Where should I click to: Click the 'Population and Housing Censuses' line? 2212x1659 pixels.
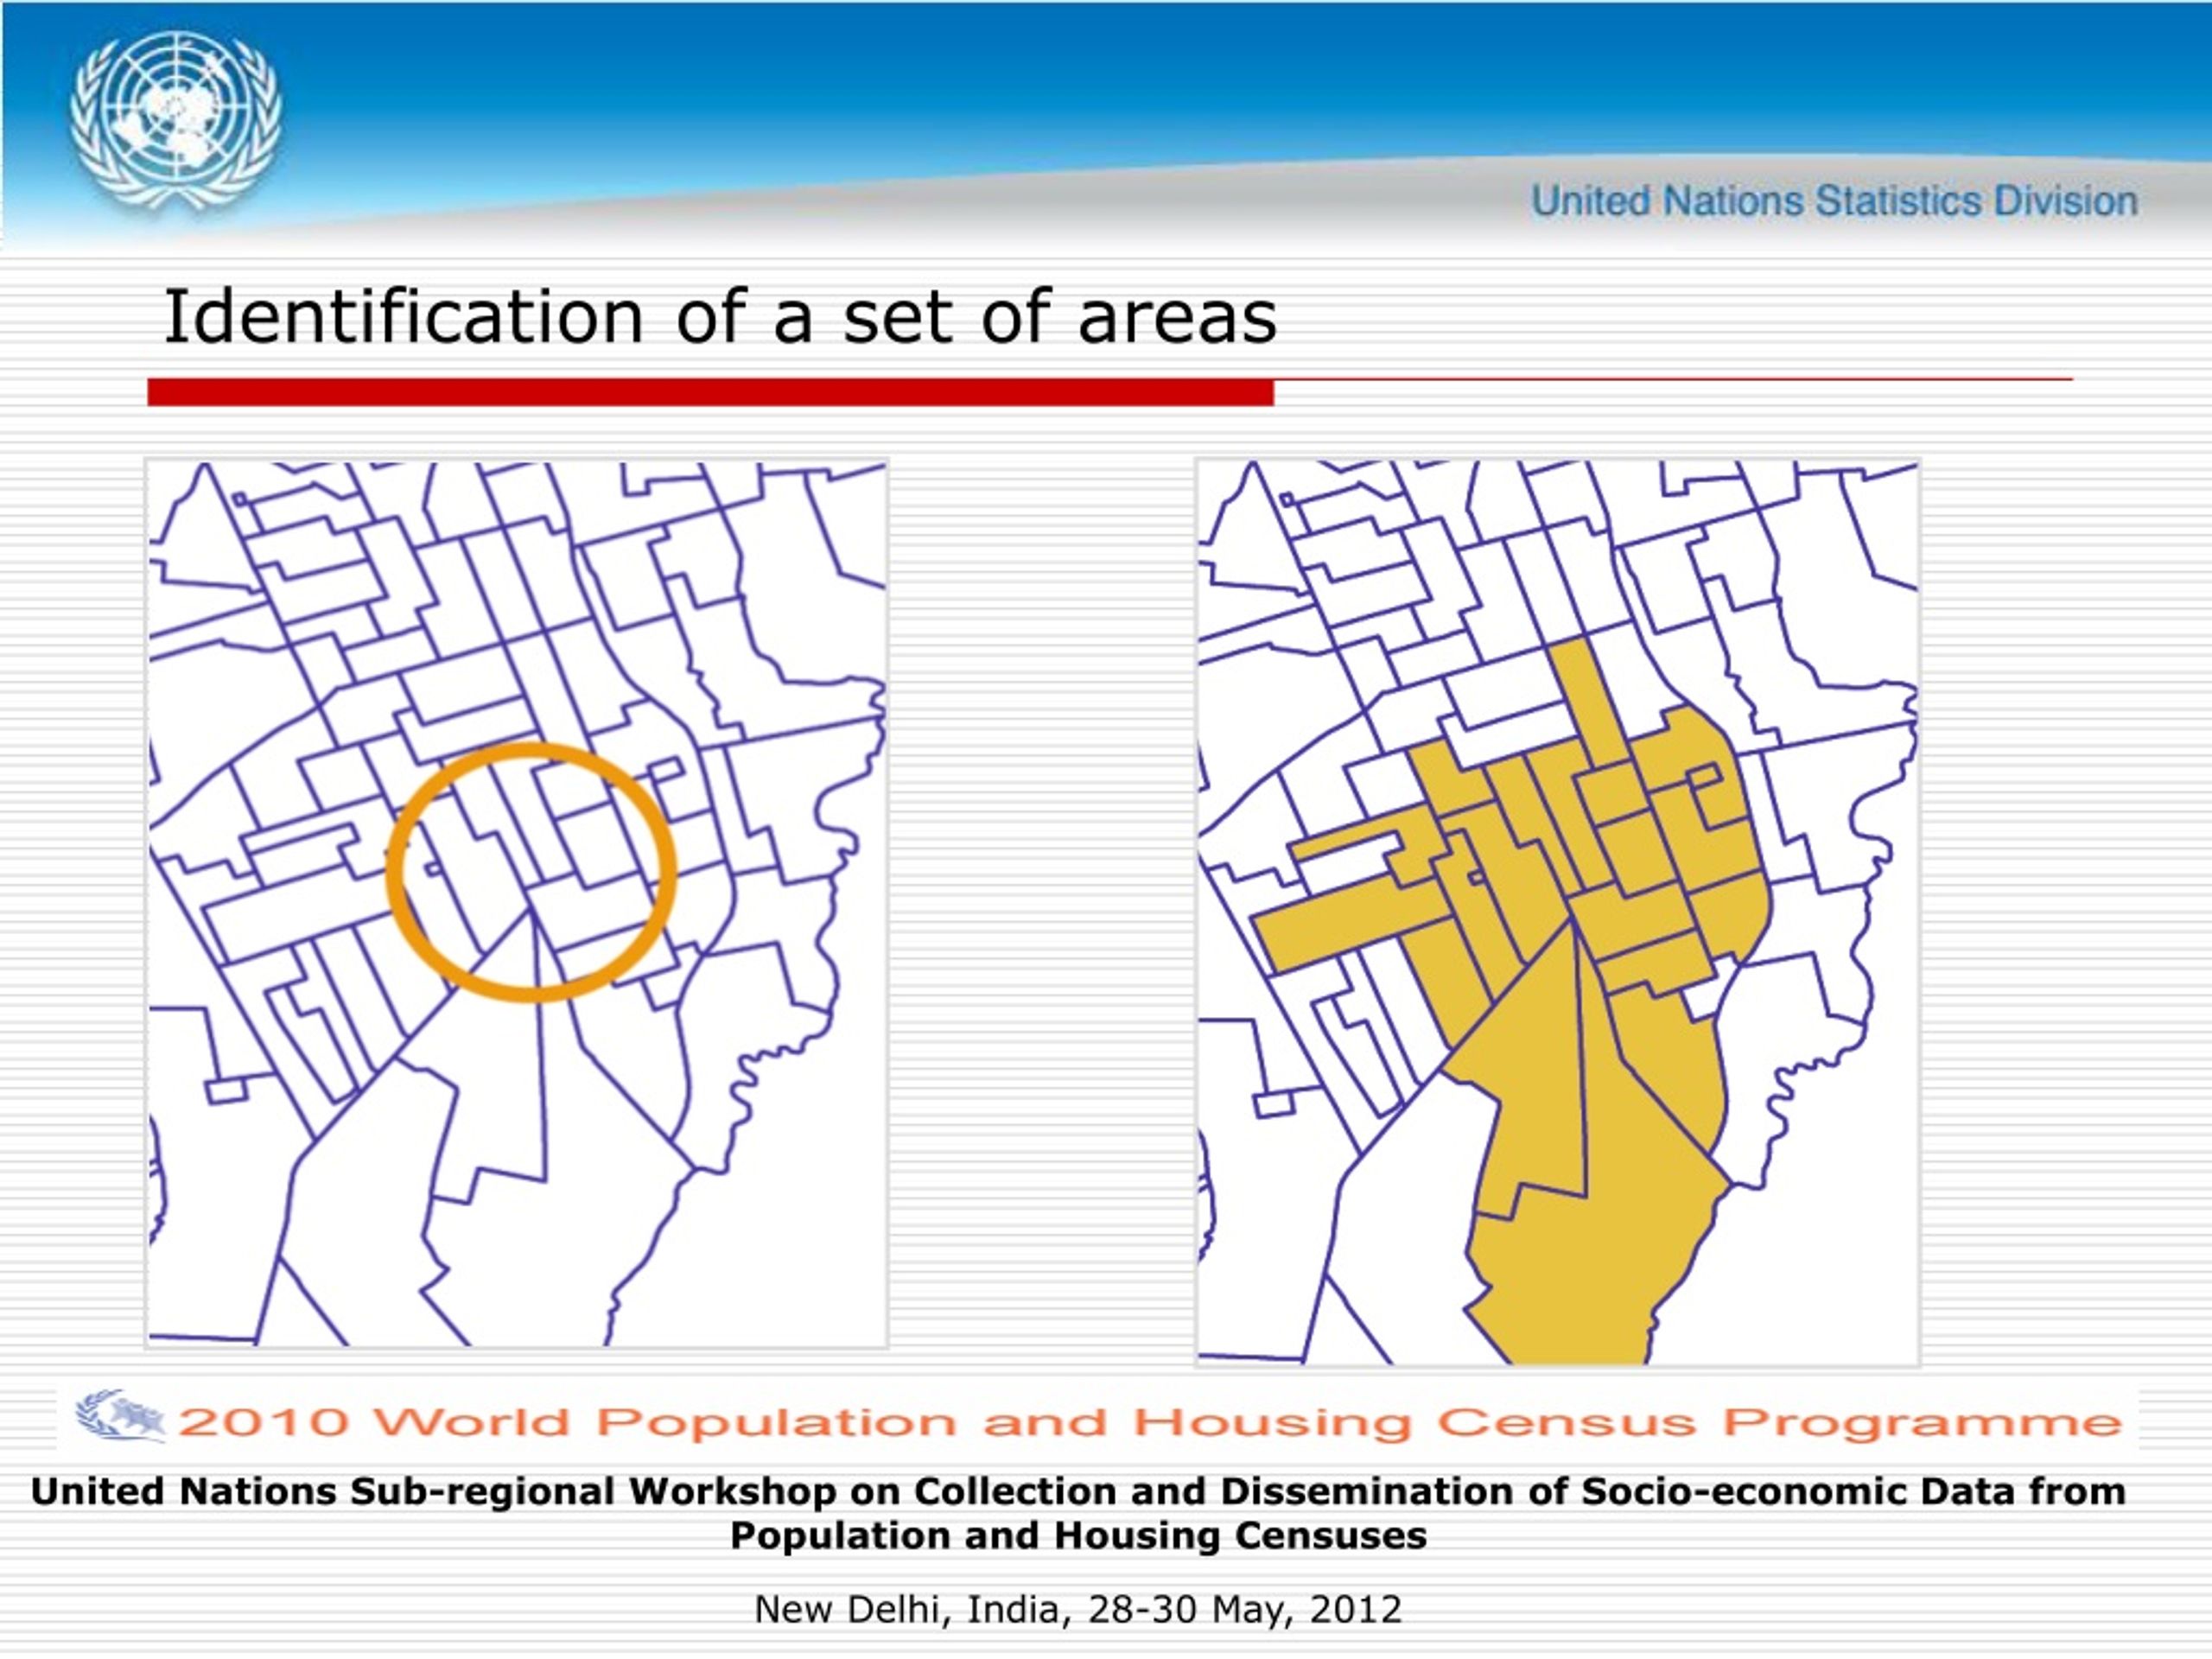[1078, 1536]
